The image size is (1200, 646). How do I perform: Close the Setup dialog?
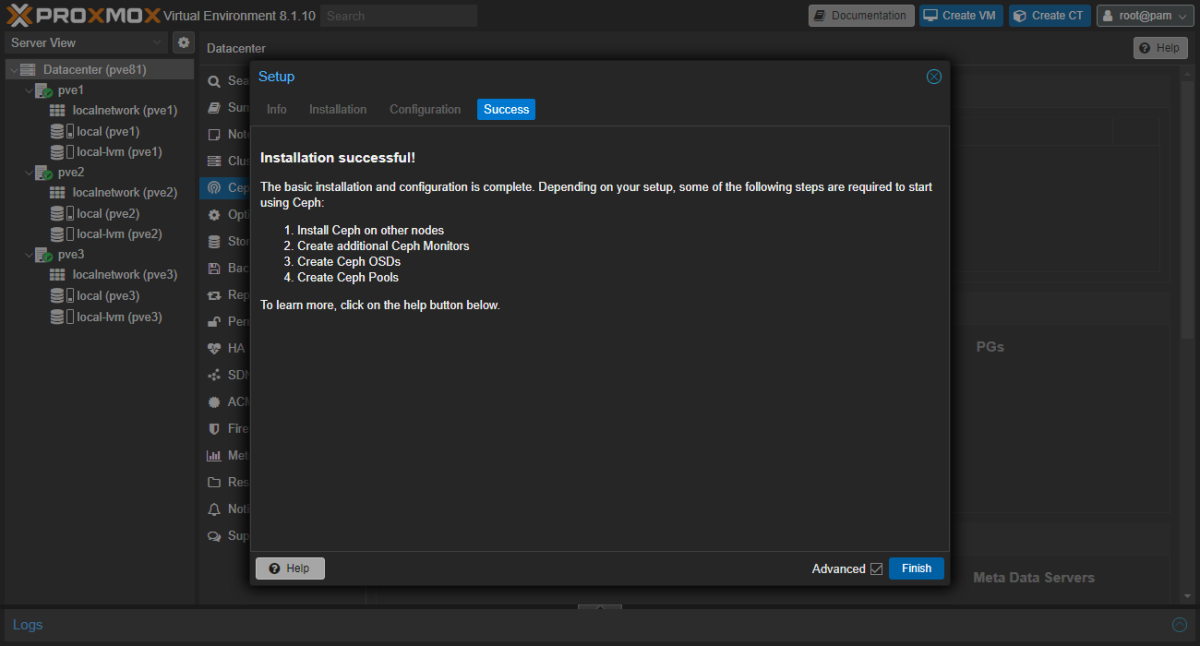[x=934, y=77]
